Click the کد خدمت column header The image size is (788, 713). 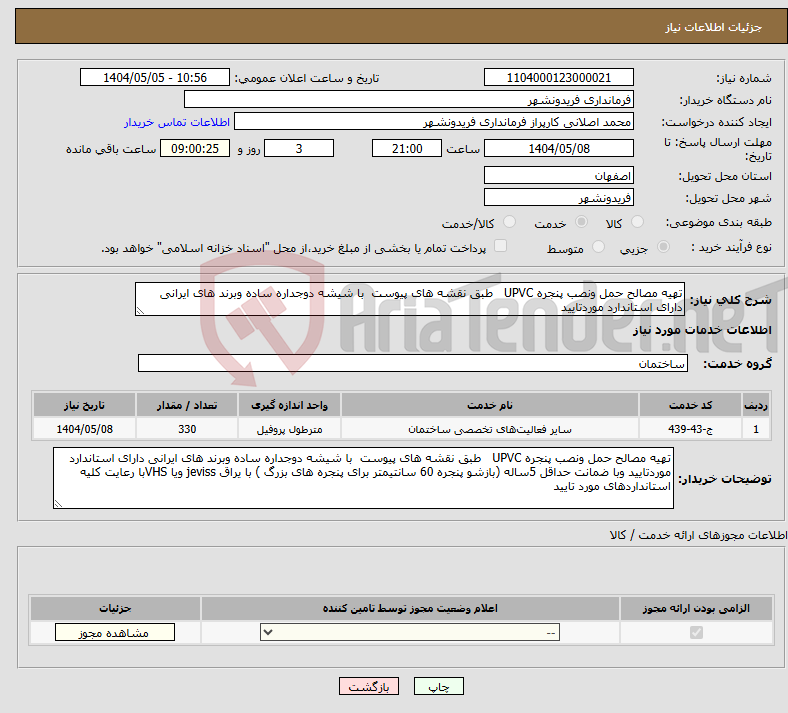pos(691,405)
